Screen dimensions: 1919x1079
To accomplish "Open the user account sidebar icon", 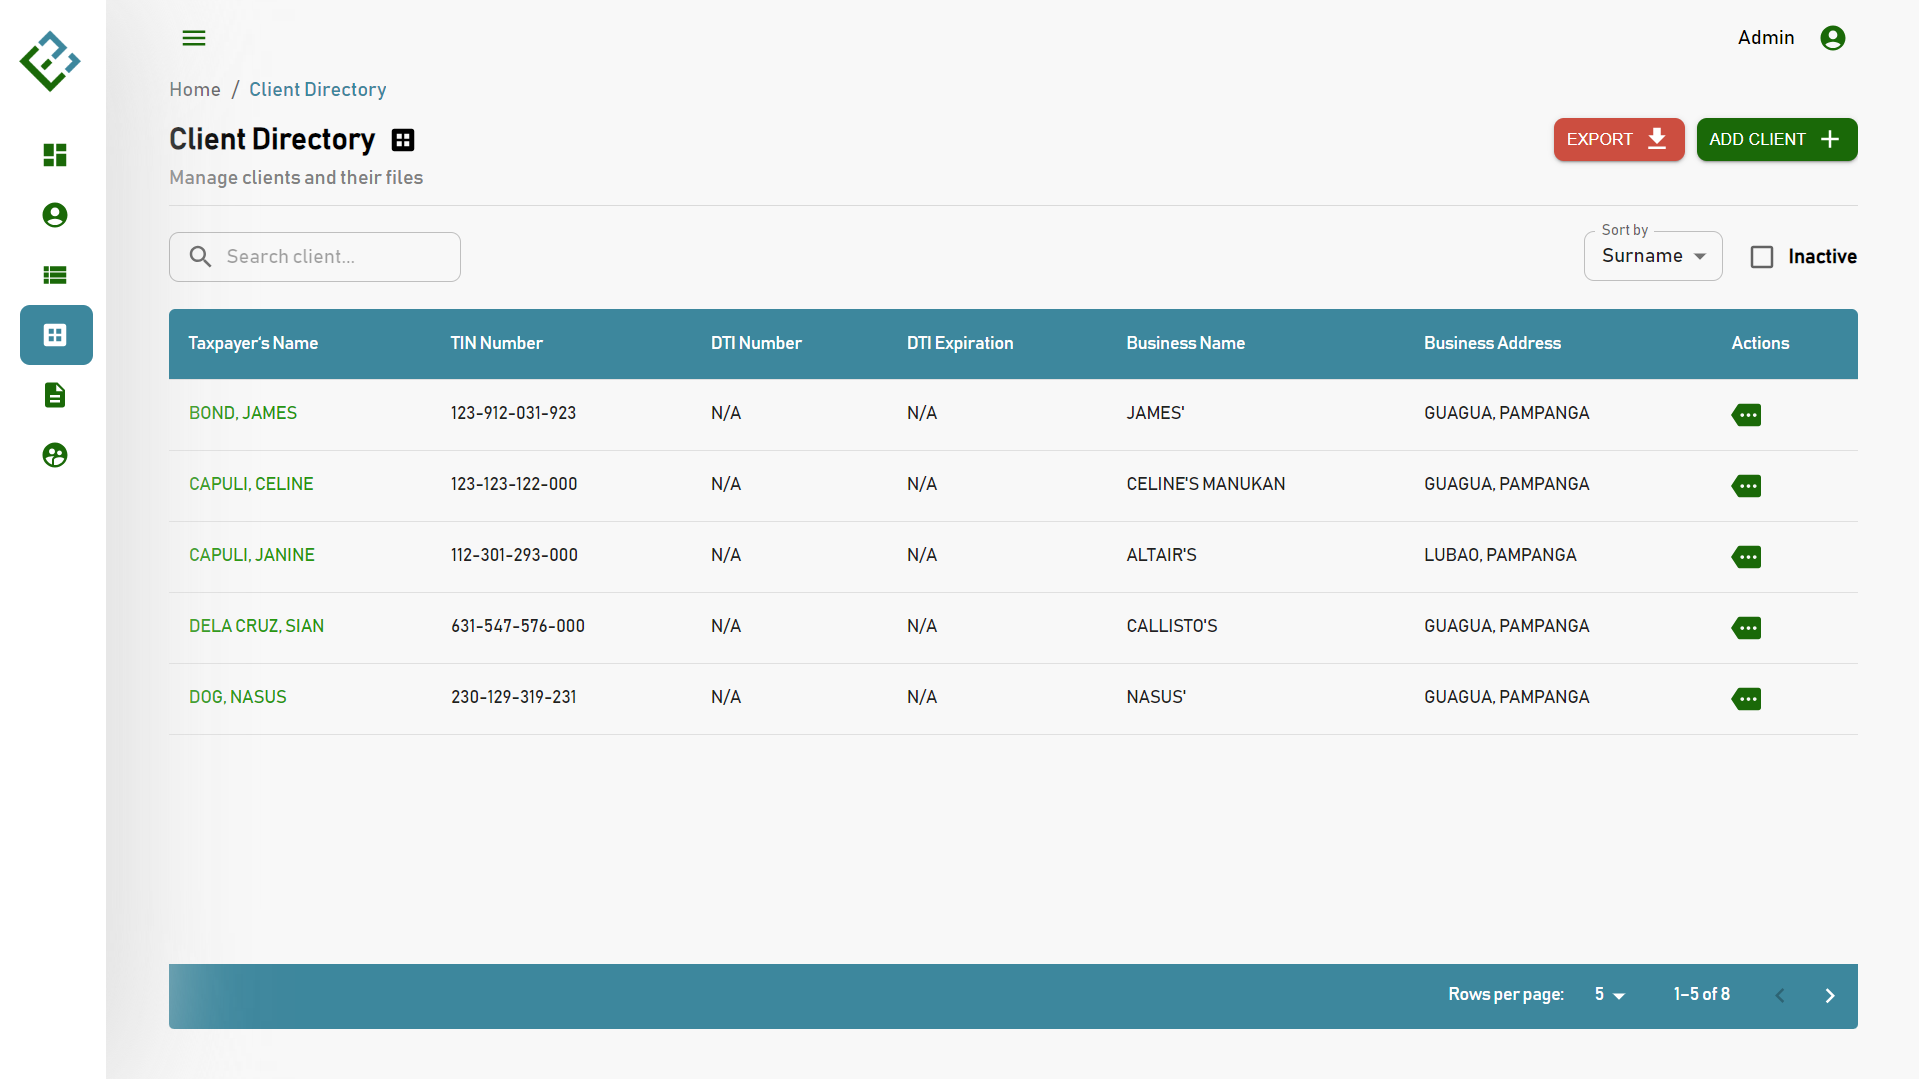I will [55, 215].
